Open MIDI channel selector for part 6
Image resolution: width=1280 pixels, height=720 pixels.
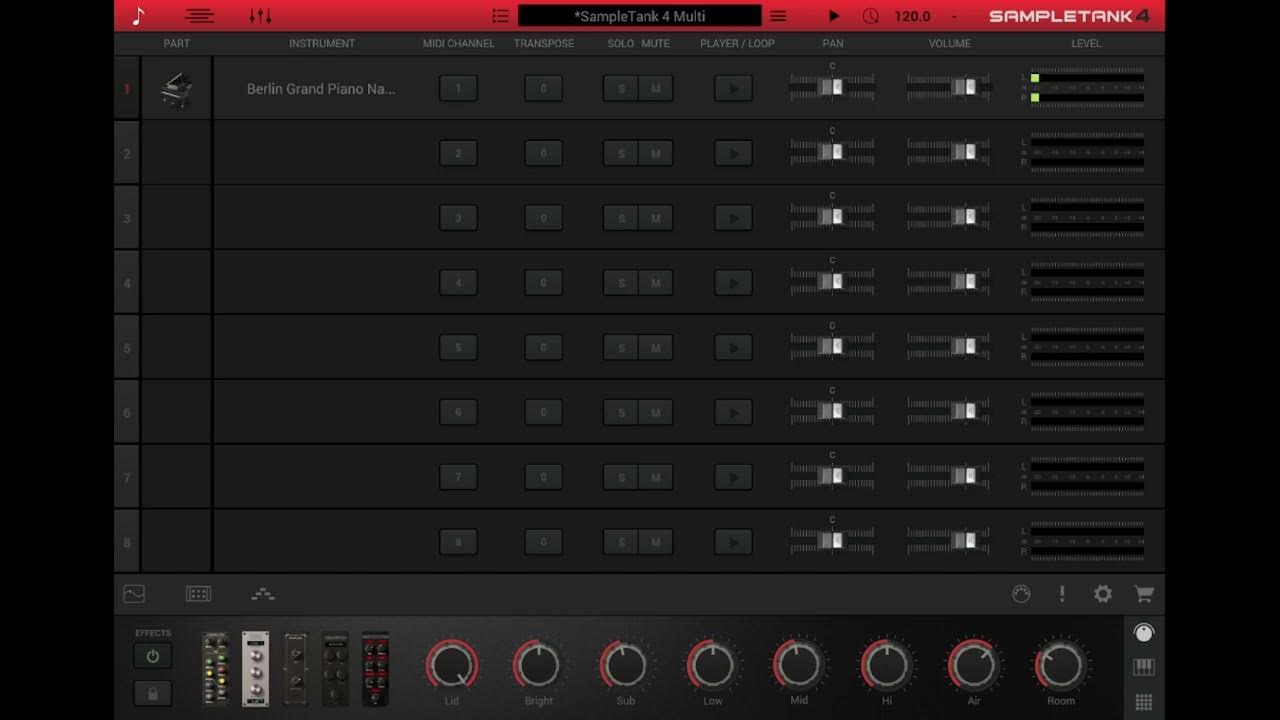(458, 412)
